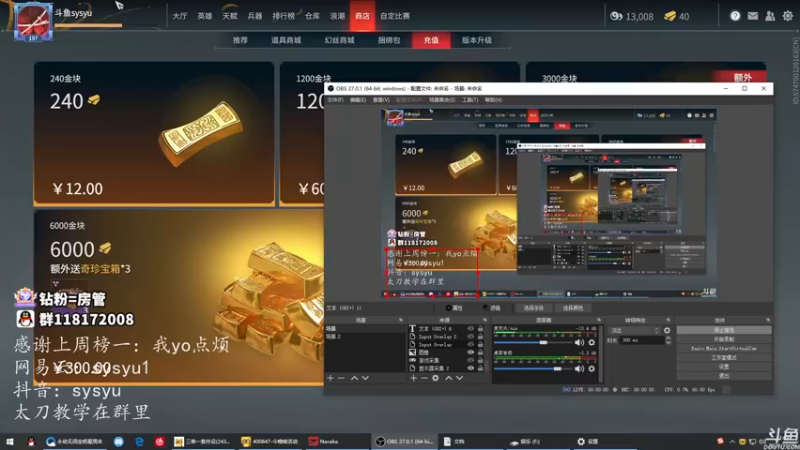Click 停止推流 button in OBS controls
Screen dimensions: 800x450
coord(723,330)
